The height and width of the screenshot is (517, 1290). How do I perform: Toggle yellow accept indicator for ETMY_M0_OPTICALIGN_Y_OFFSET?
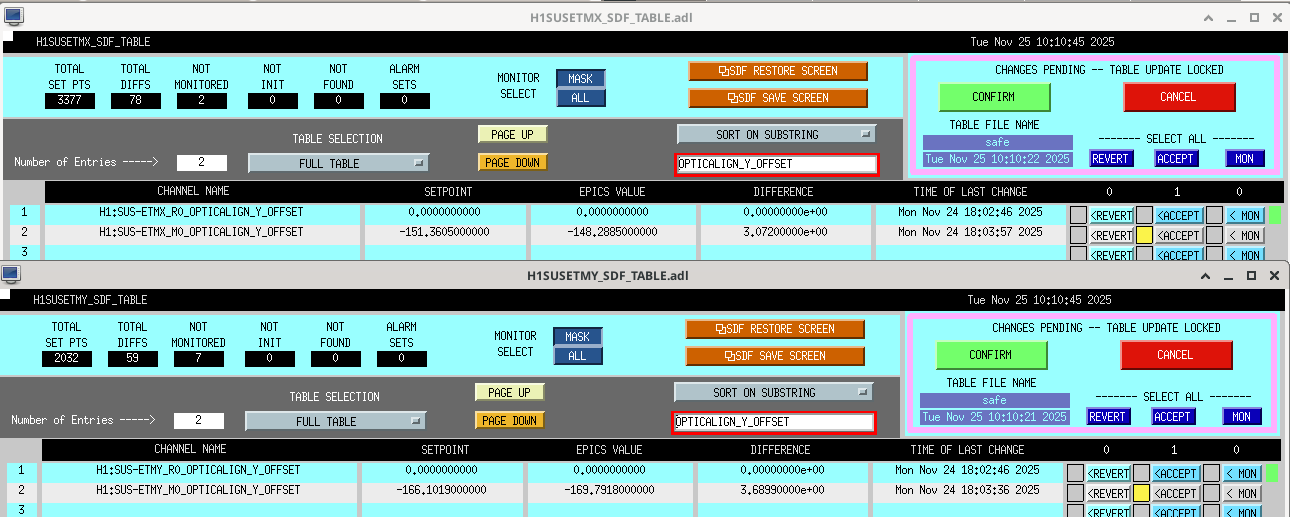[1142, 493]
